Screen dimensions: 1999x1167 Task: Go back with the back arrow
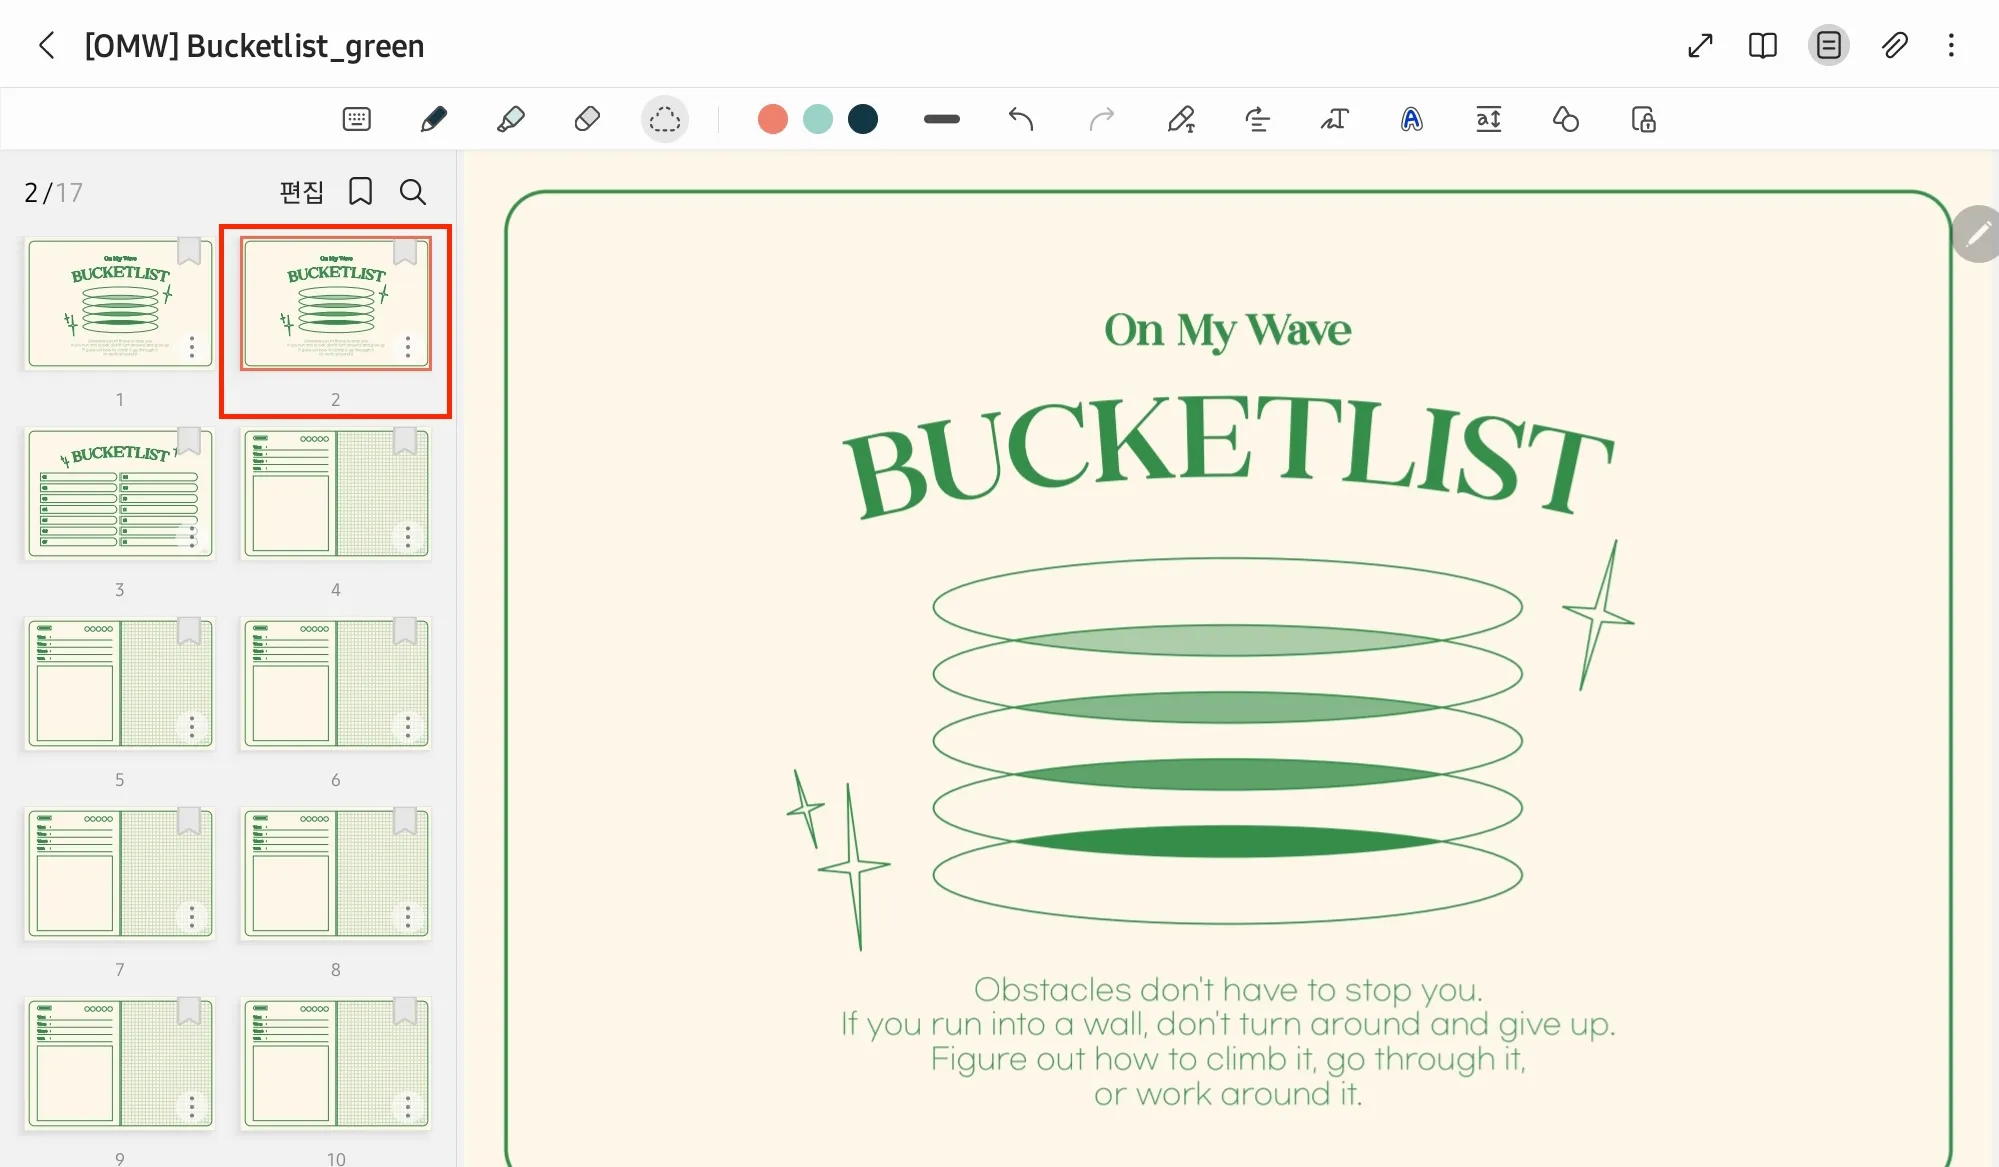(x=46, y=45)
